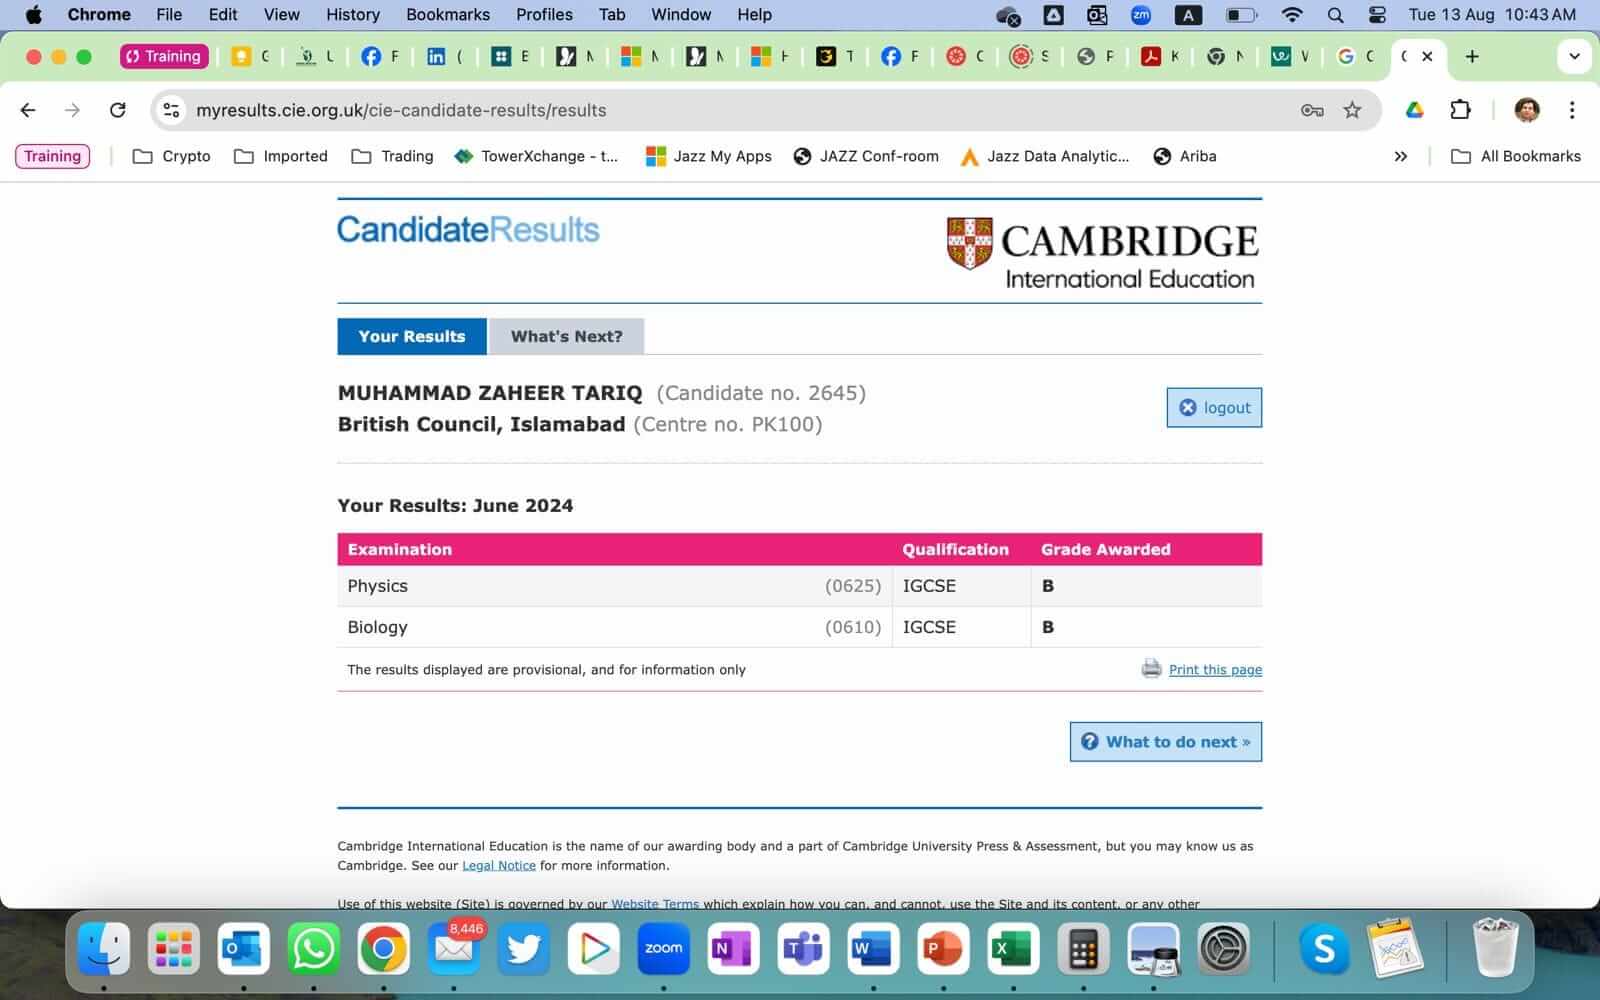Launch Microsoft Excel from the dock
Screen dimensions: 1600x1000
[1012, 948]
